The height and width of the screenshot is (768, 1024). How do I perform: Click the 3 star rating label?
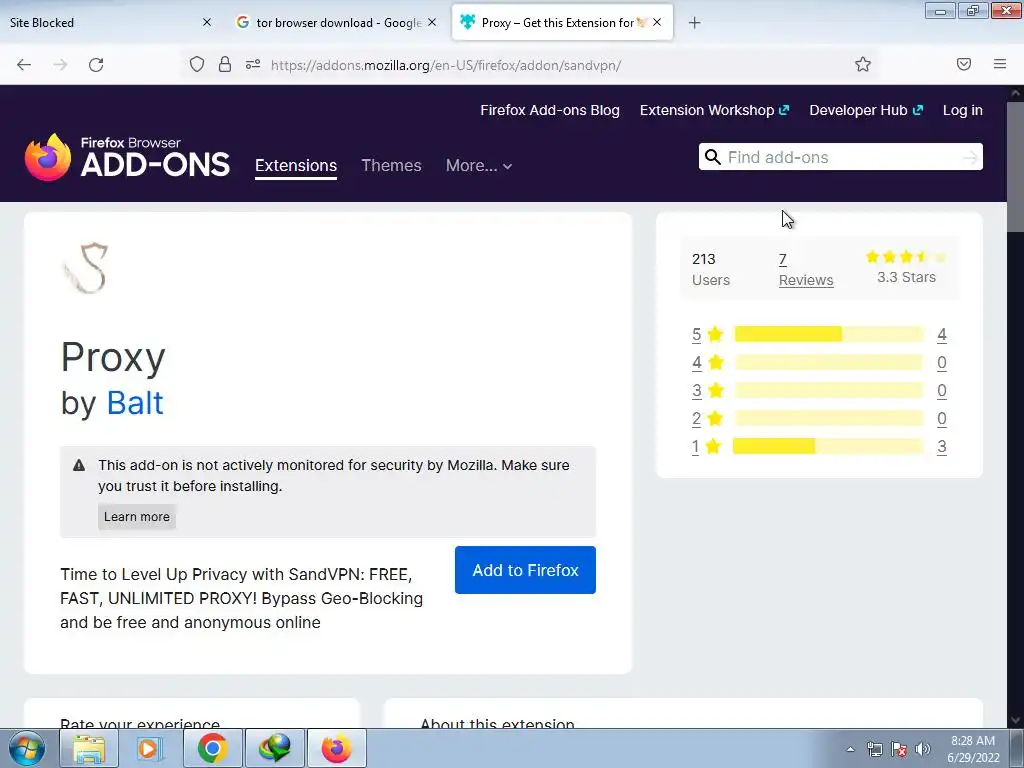(x=708, y=391)
